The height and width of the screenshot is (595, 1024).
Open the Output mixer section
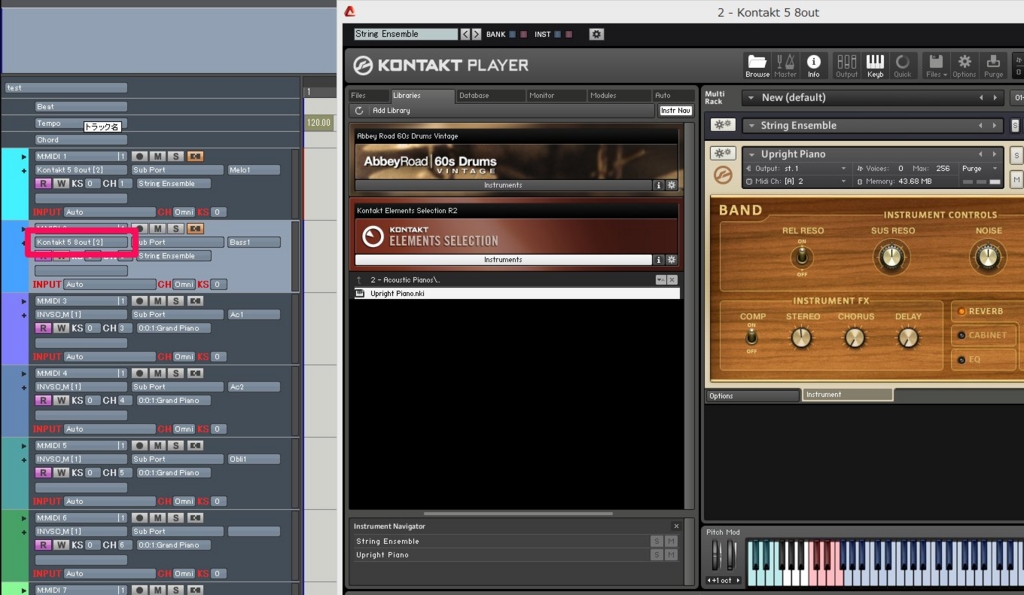[x=846, y=65]
